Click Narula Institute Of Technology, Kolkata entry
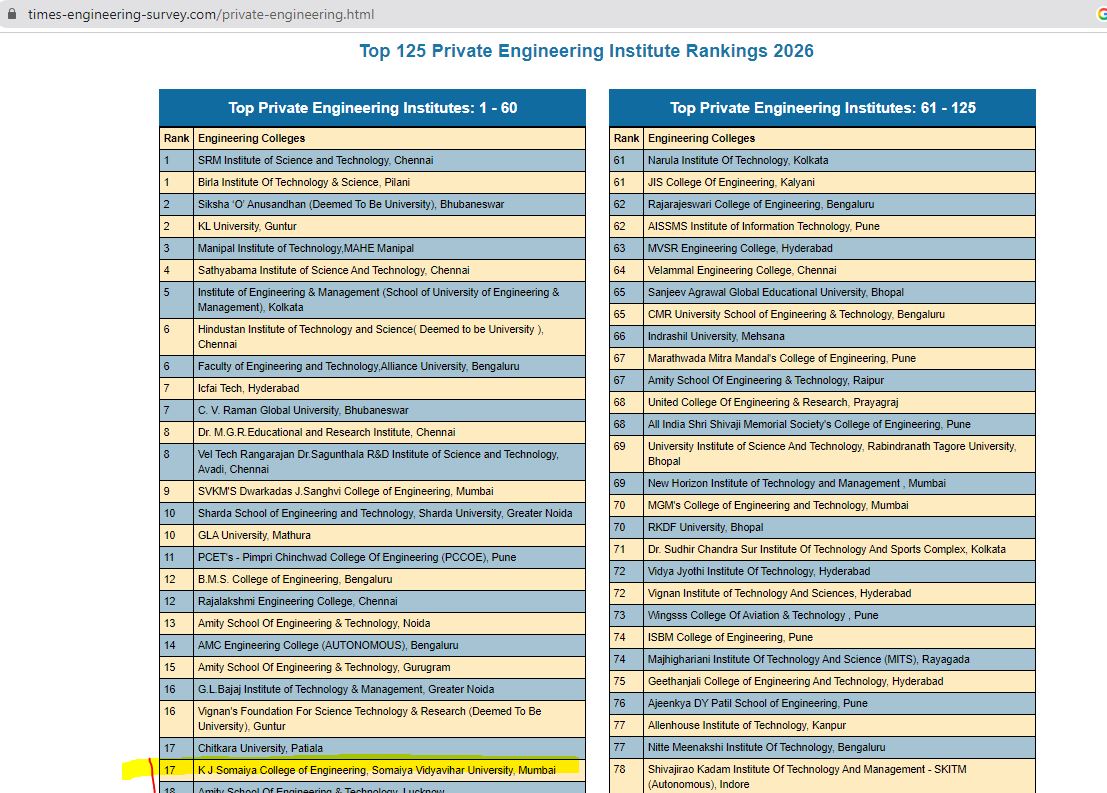Image resolution: width=1107 pixels, height=793 pixels. pyautogui.click(x=738, y=160)
